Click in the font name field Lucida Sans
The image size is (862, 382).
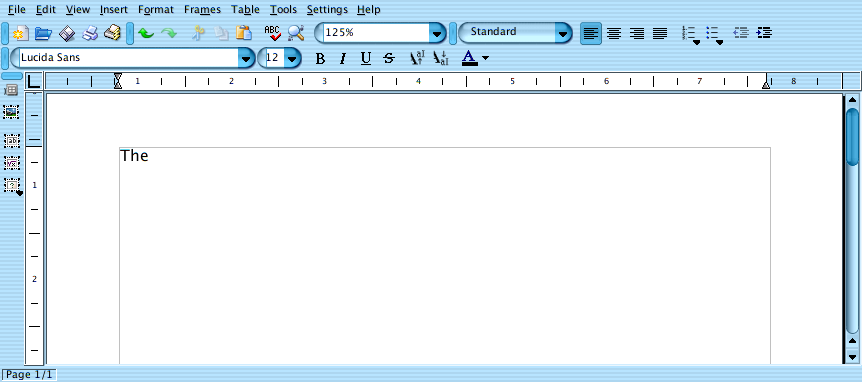click(x=128, y=58)
